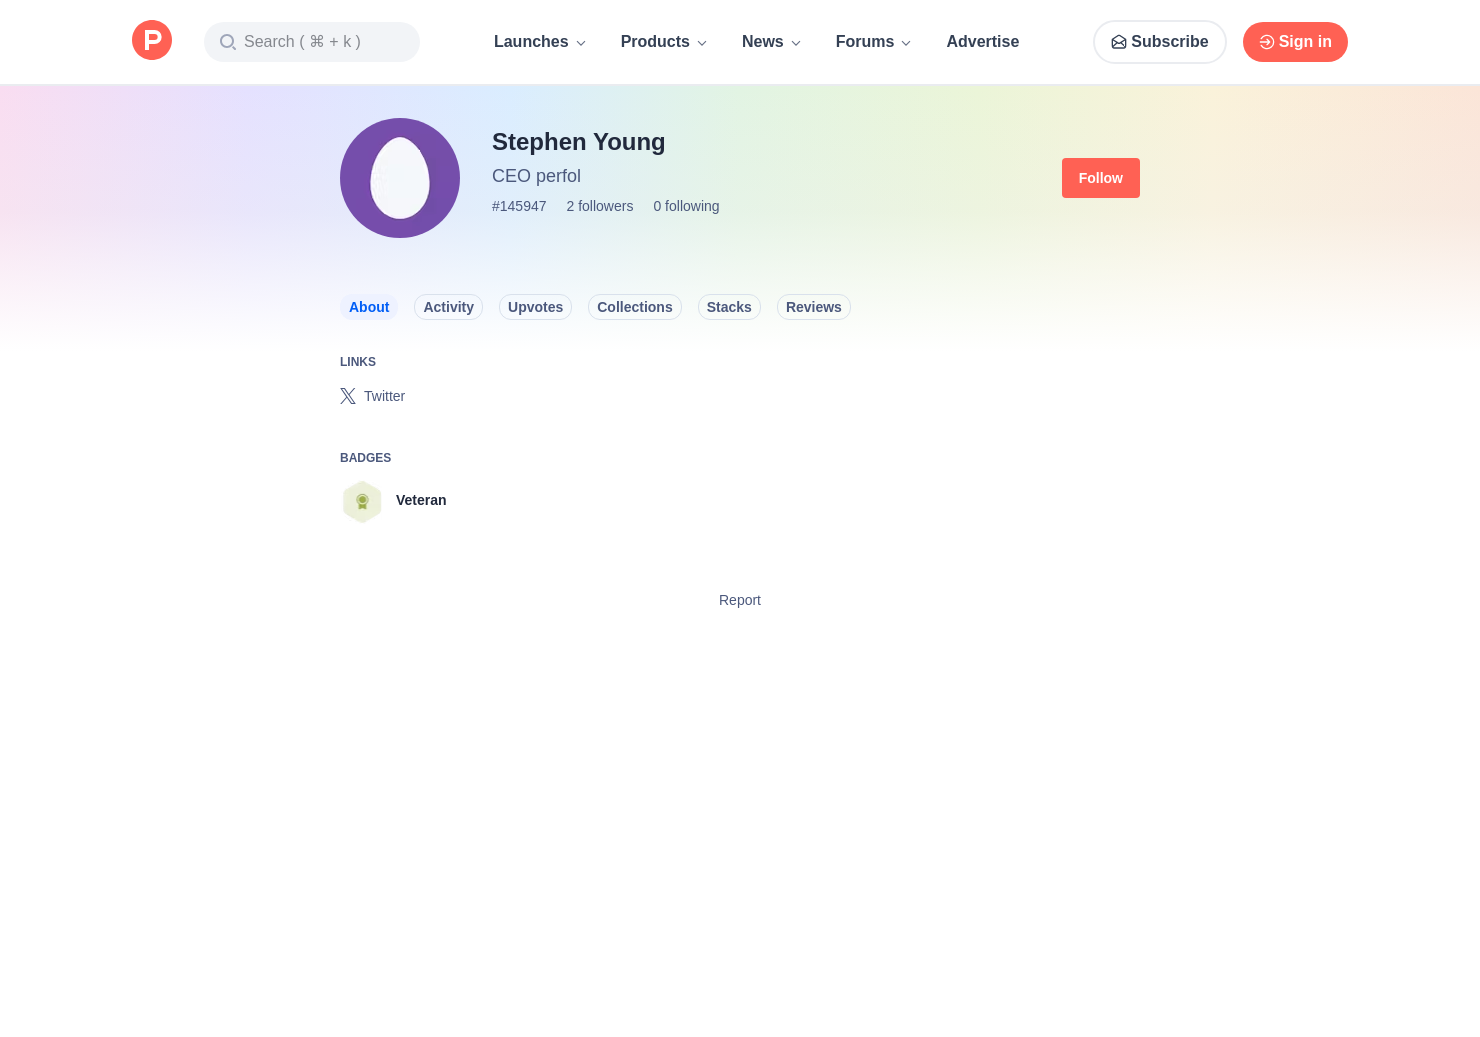View the 0 following list
This screenshot has width=1480, height=1037.
(x=686, y=206)
